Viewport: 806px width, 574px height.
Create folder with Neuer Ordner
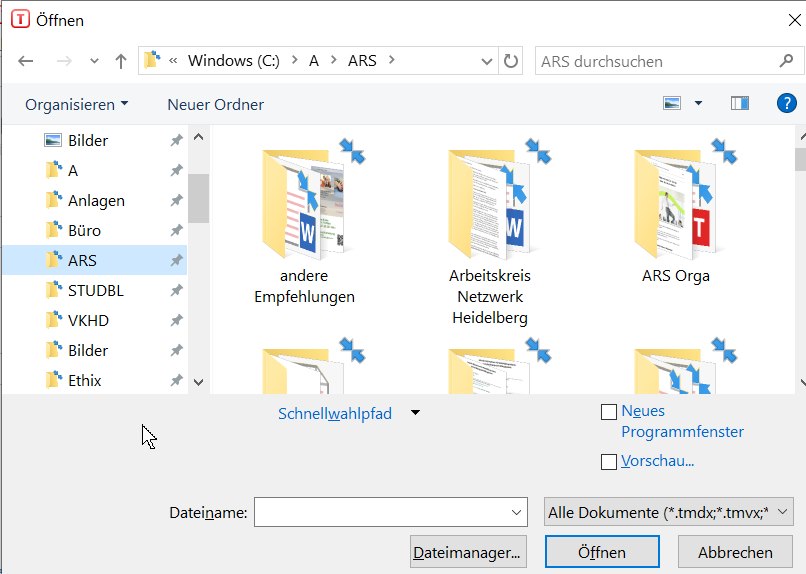215,104
